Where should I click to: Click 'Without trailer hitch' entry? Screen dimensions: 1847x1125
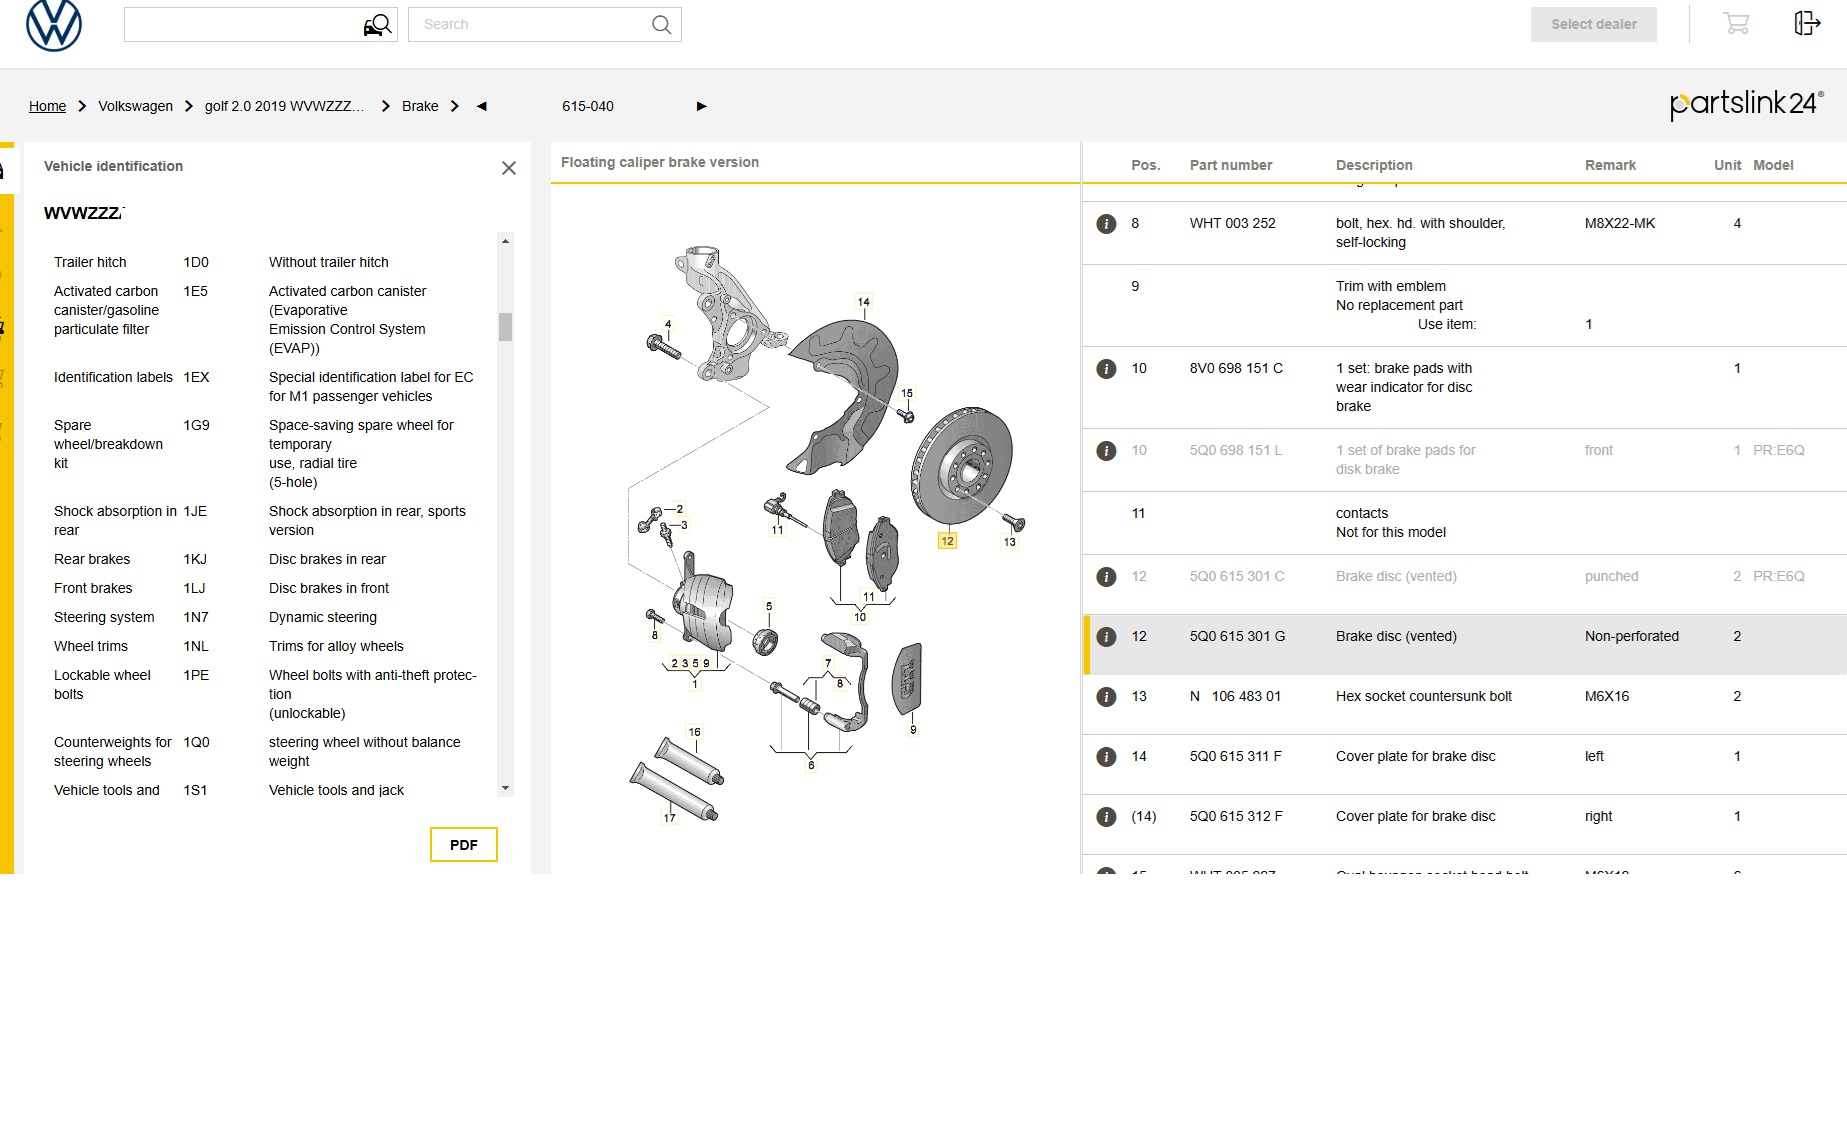click(x=329, y=262)
